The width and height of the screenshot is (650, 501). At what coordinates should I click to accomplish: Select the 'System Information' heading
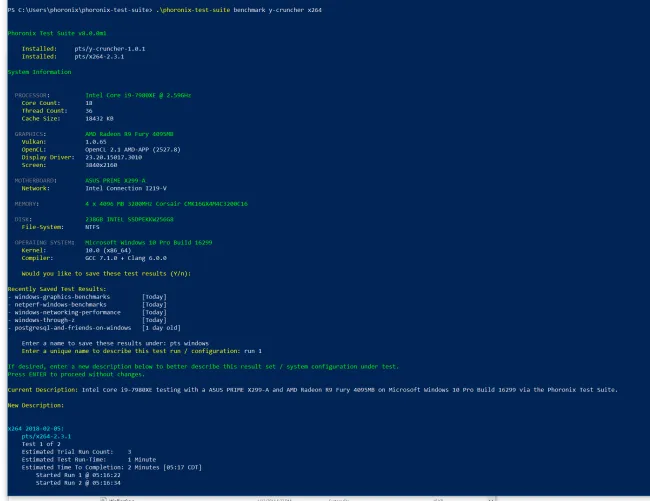[x=39, y=72]
